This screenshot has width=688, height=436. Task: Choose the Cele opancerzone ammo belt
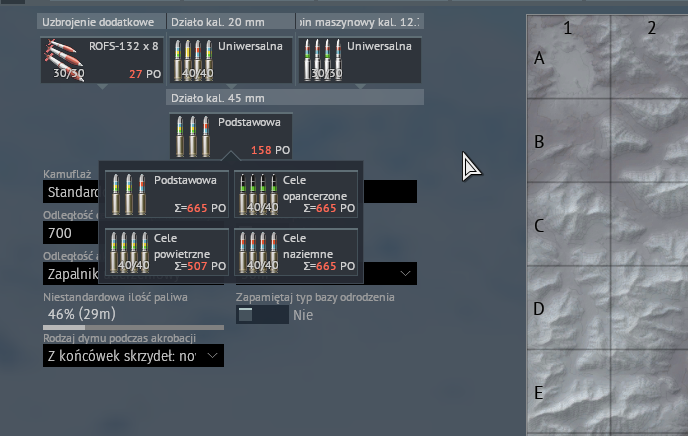(295, 194)
